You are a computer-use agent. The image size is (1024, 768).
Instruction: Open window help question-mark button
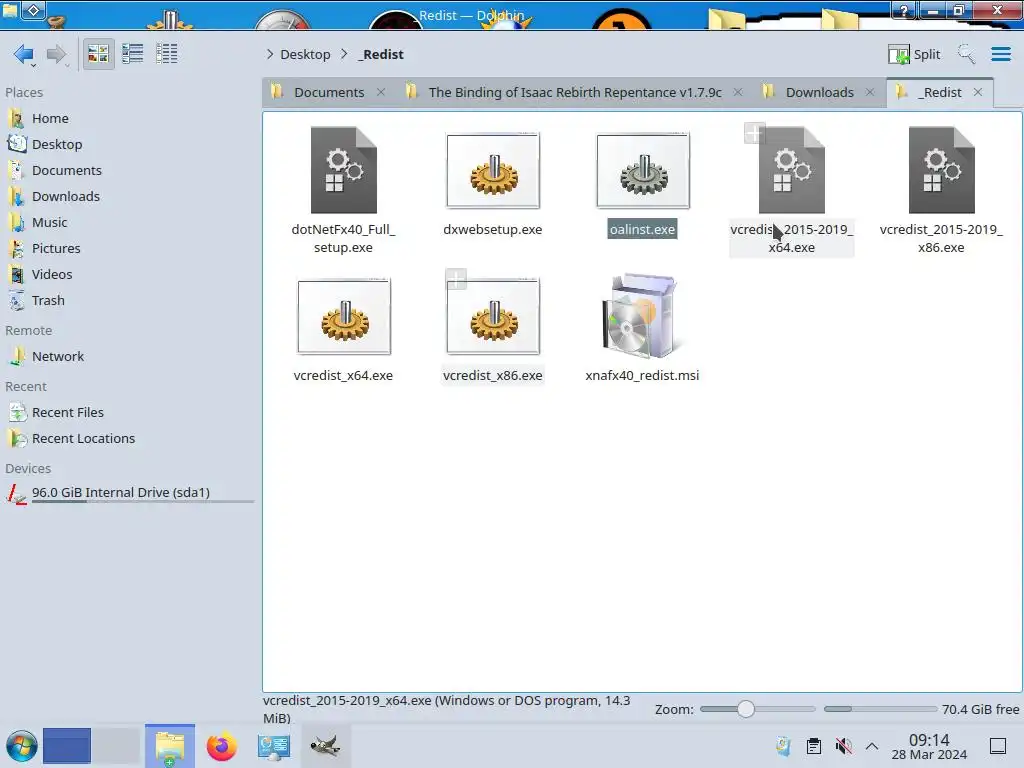click(904, 10)
